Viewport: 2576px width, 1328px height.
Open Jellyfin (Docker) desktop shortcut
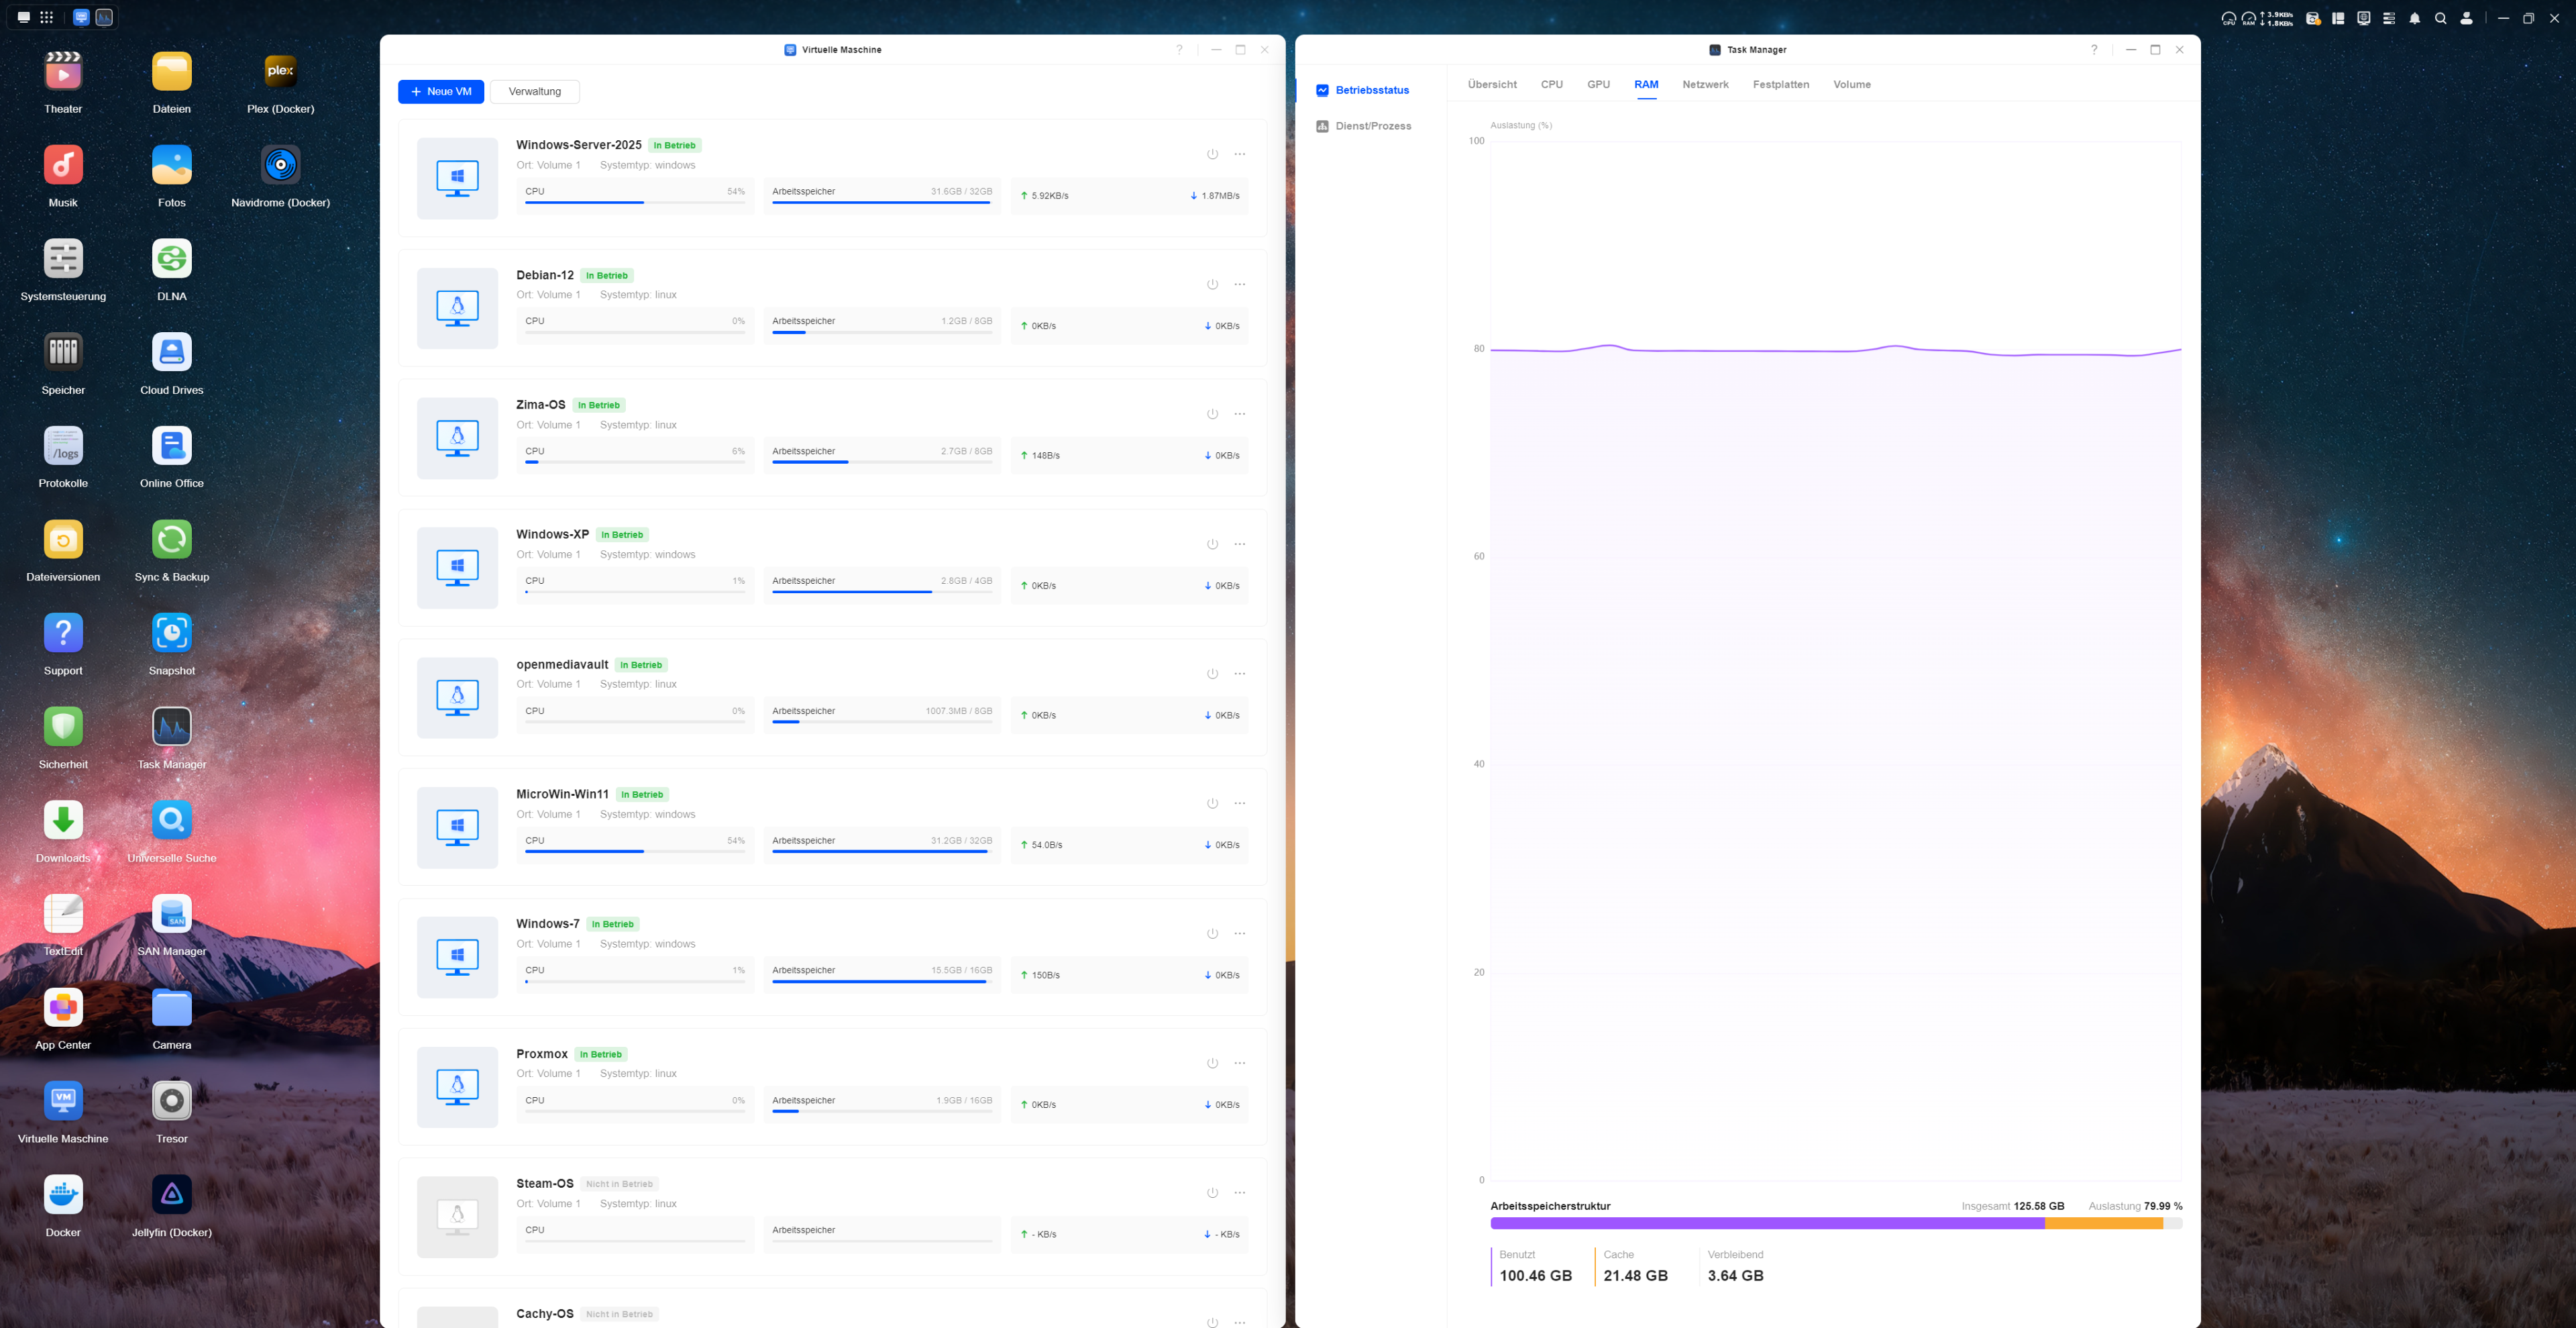pos(172,1195)
